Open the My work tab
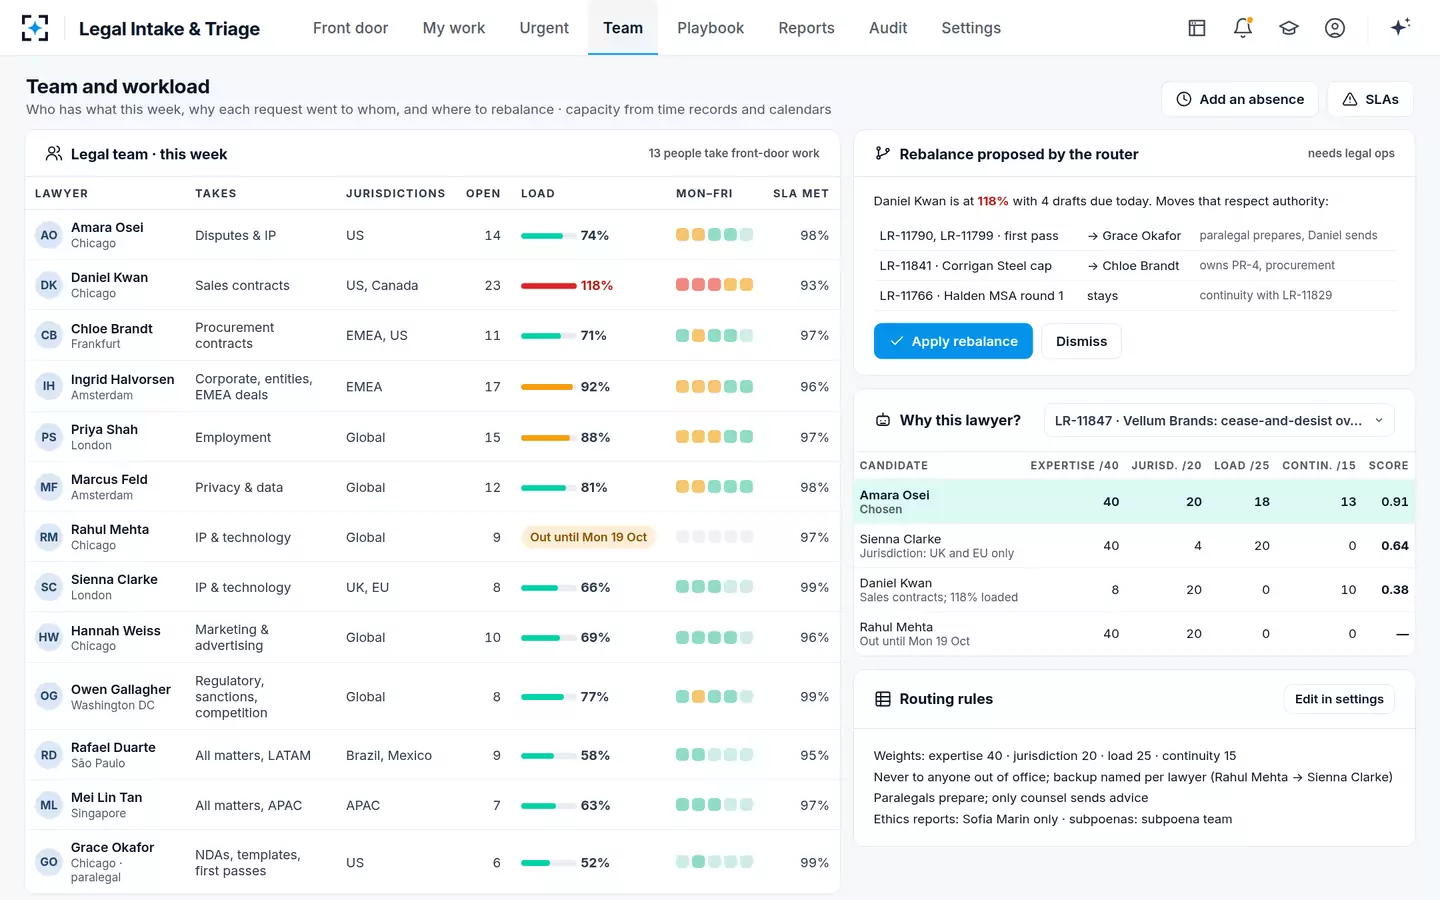Screen dimensions: 1440x900 click(454, 28)
